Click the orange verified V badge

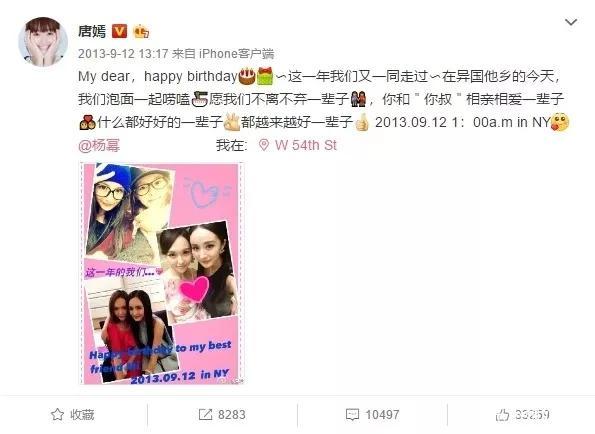(119, 31)
